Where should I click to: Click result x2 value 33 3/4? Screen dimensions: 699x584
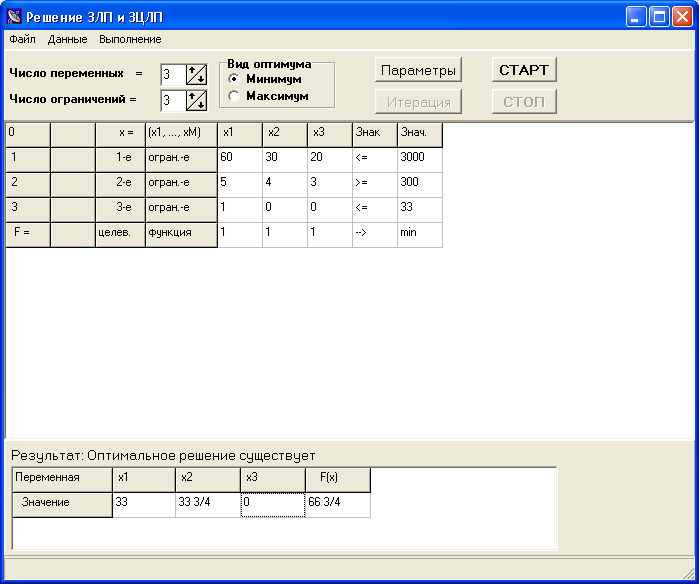(208, 505)
